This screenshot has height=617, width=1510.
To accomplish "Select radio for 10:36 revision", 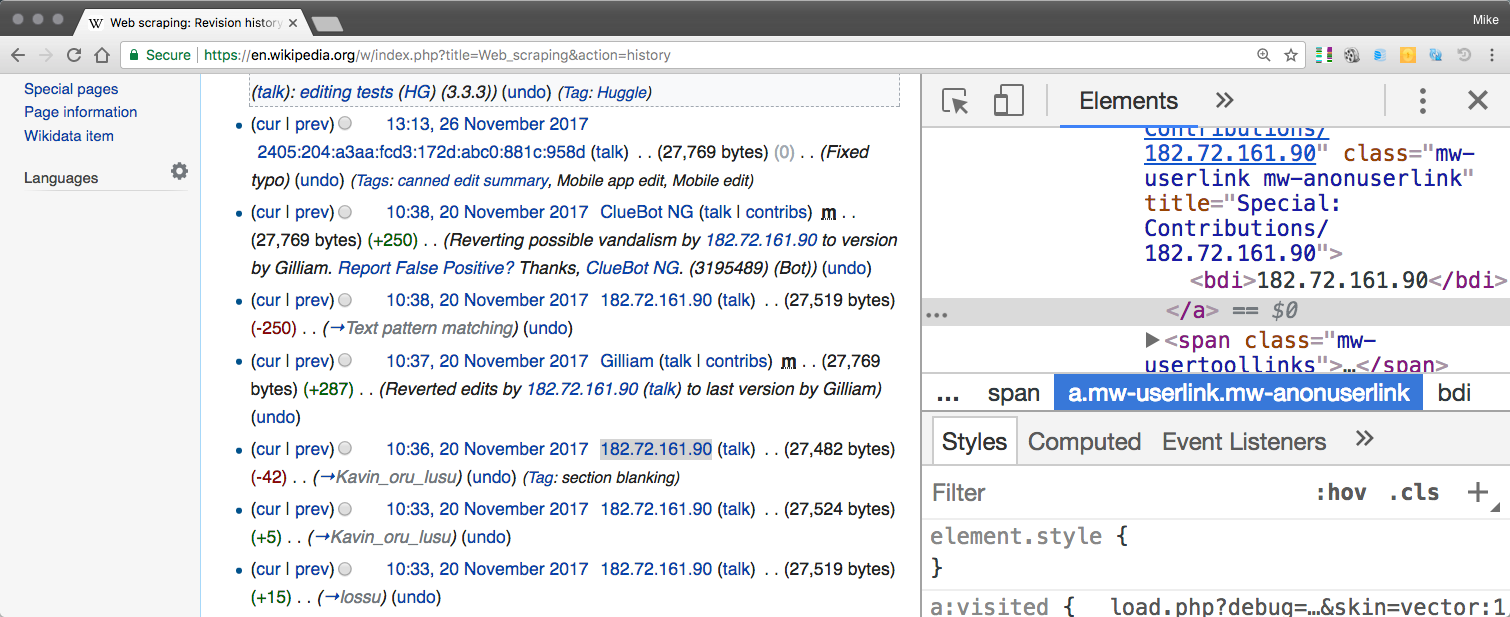I will coord(345,449).
